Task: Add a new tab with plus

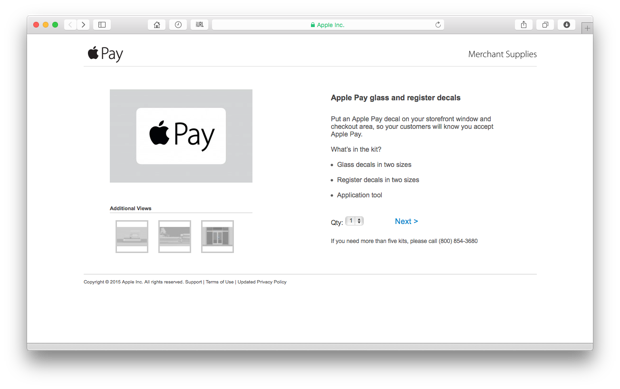Action: click(587, 28)
